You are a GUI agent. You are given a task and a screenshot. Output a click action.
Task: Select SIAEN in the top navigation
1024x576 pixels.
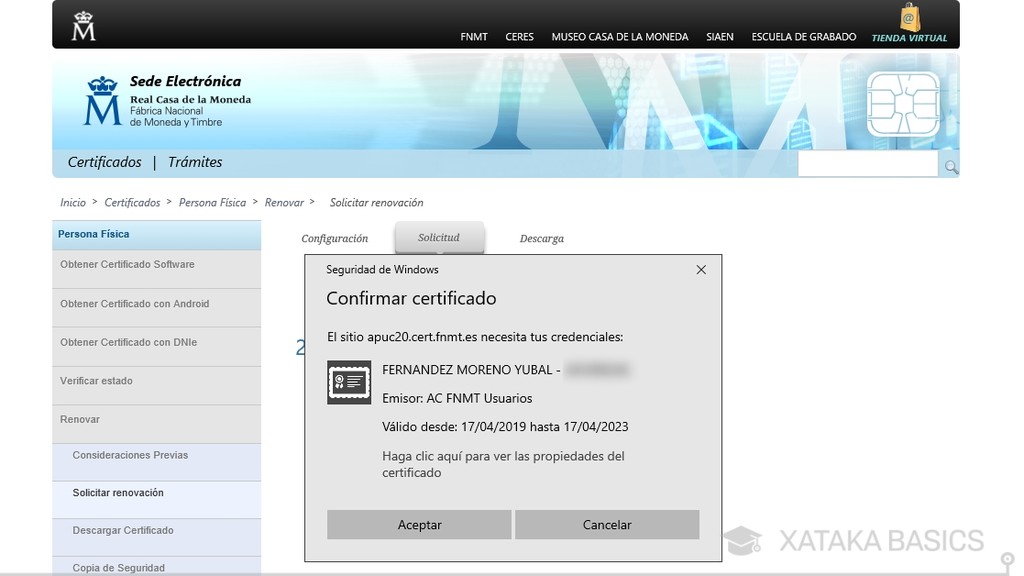point(720,36)
